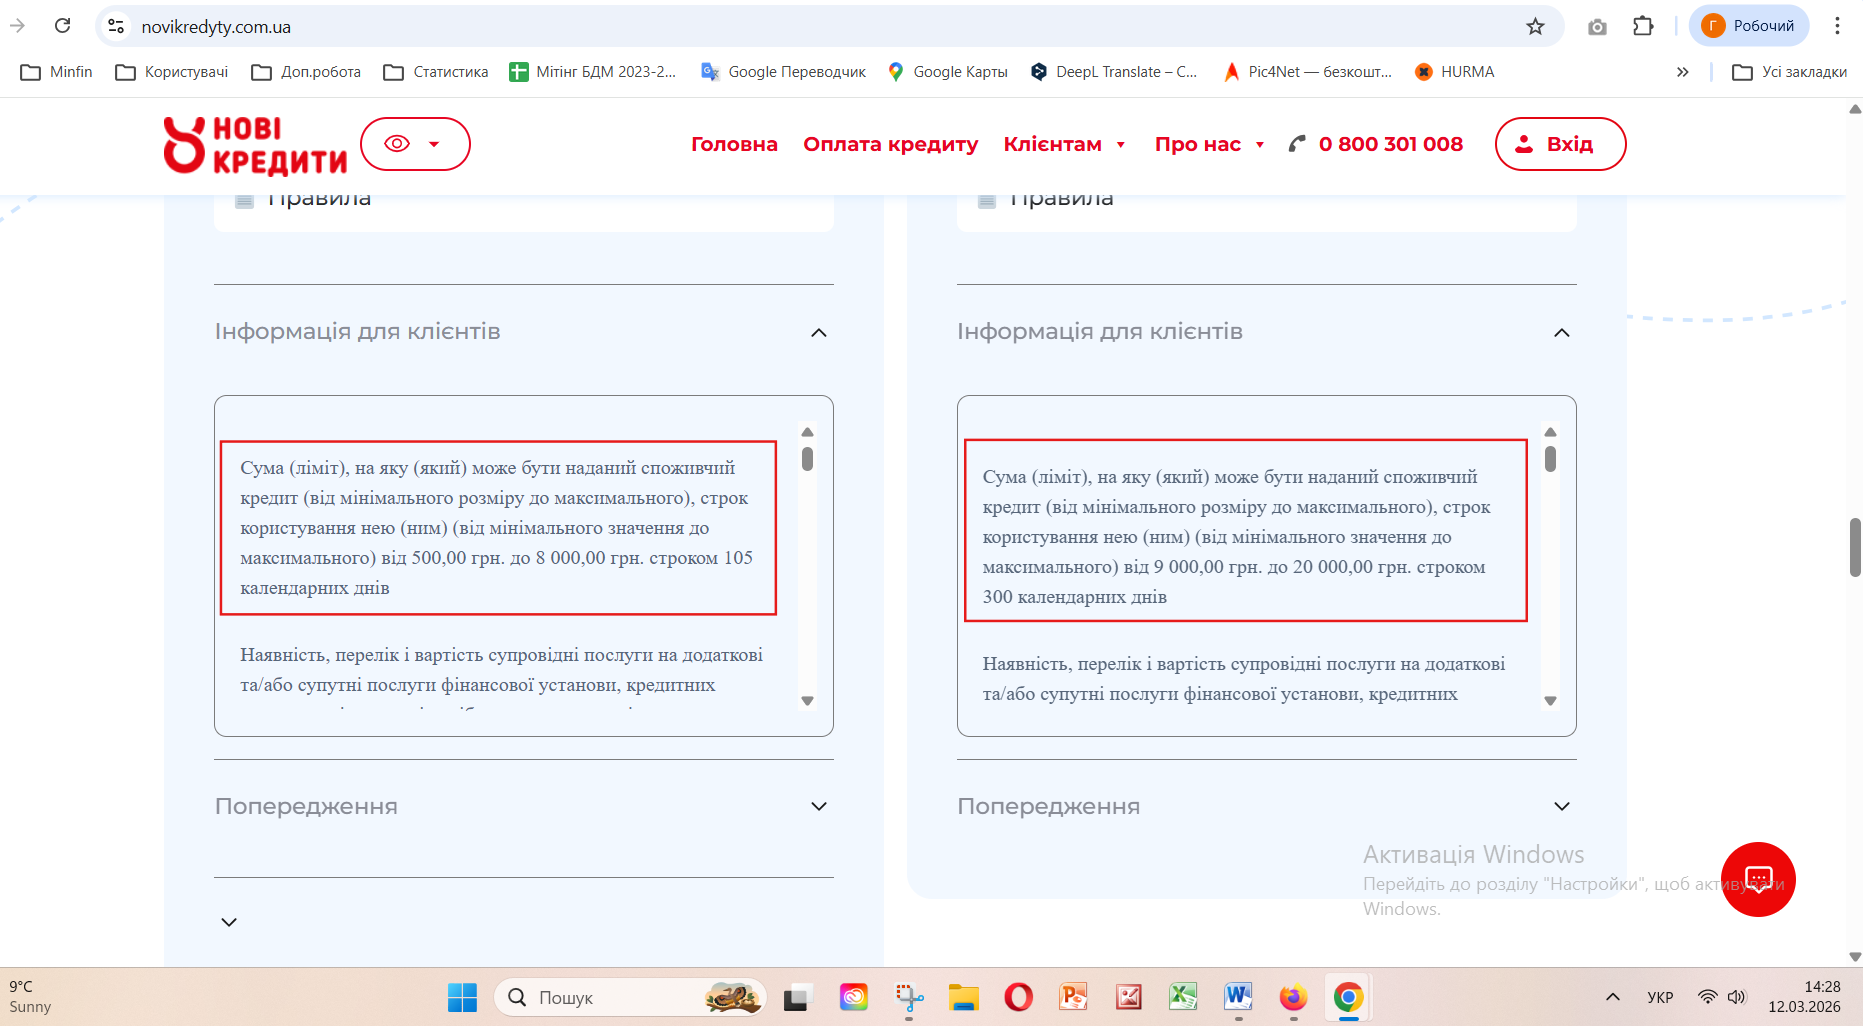Show hidden system tray icons
Image resolution: width=1863 pixels, height=1026 pixels.
pyautogui.click(x=1612, y=997)
